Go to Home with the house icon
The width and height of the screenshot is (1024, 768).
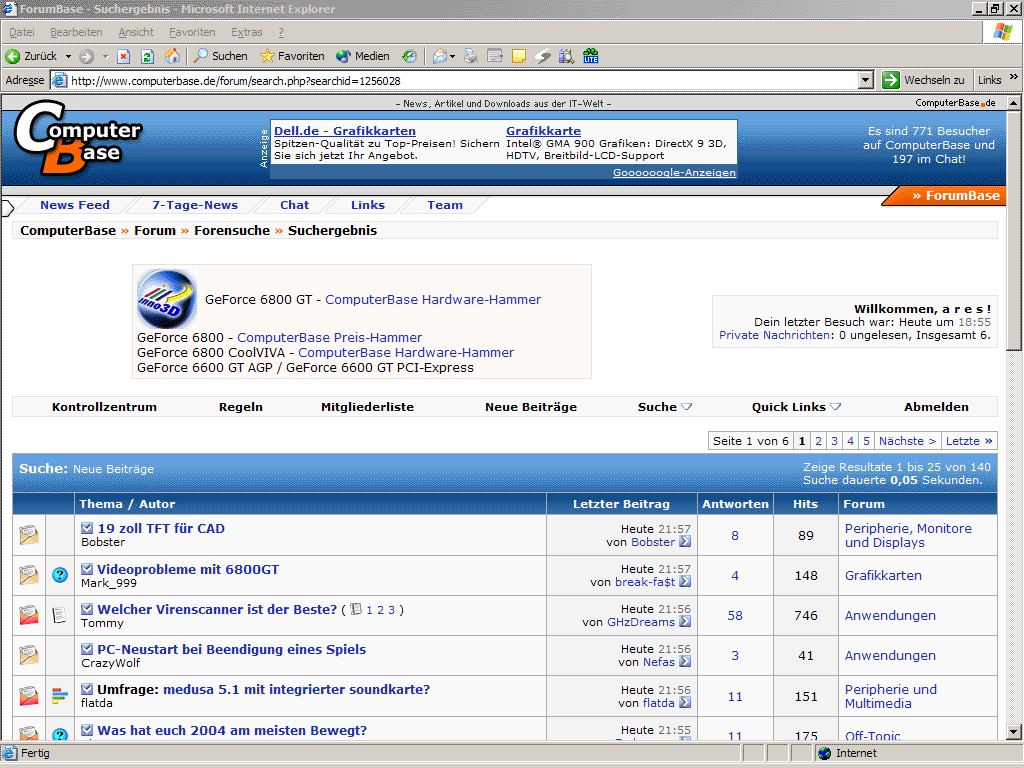pyautogui.click(x=172, y=56)
